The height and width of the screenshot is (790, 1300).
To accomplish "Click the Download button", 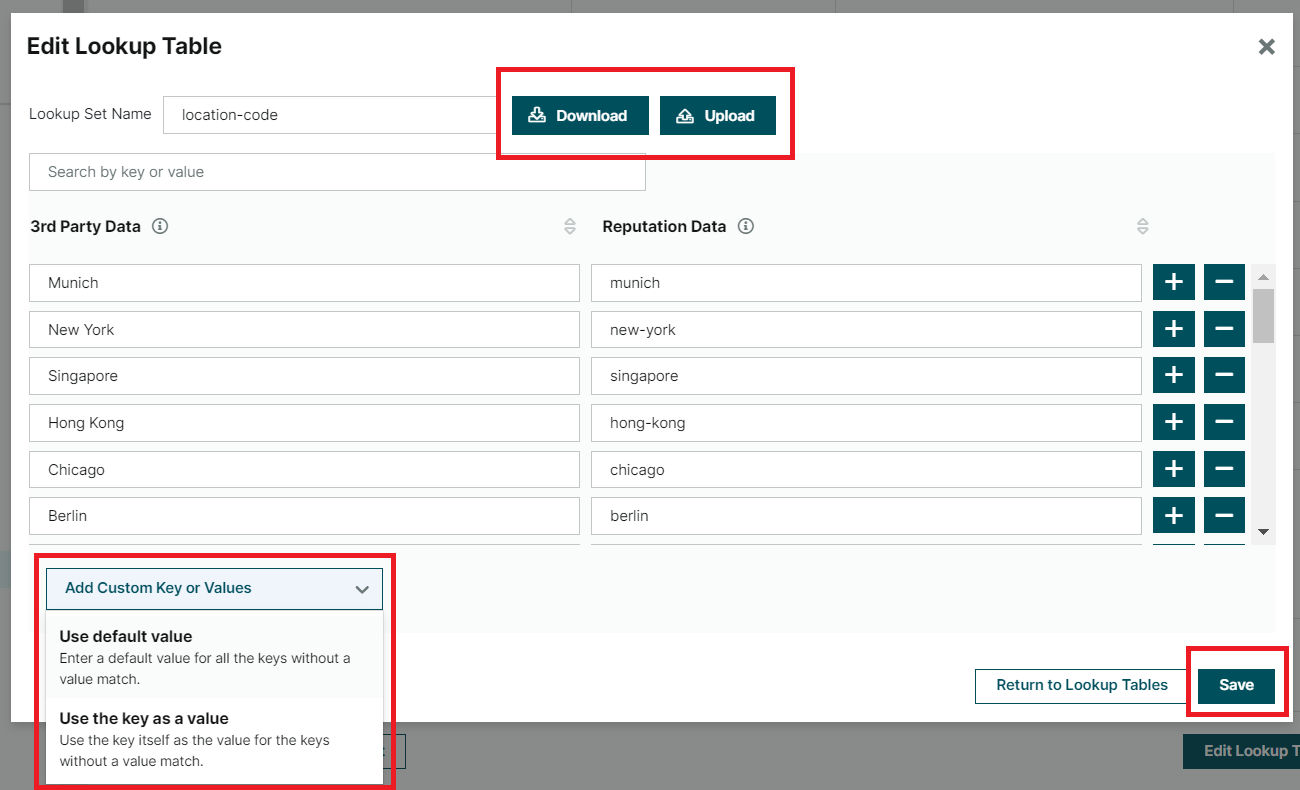I will tap(580, 115).
